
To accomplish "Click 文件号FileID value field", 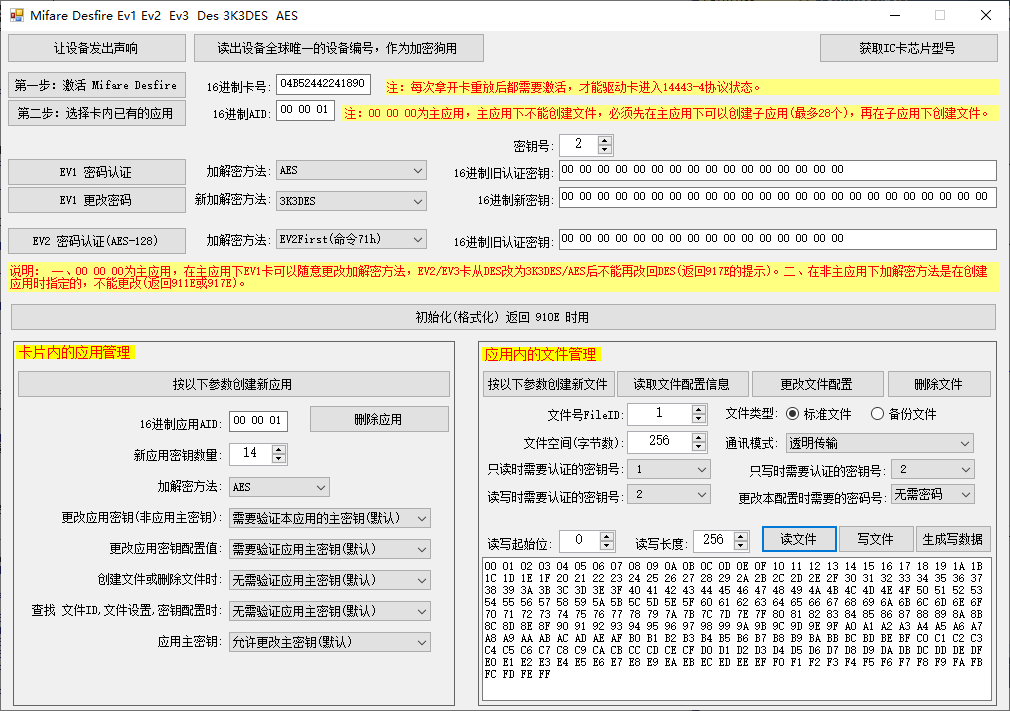I will point(660,414).
